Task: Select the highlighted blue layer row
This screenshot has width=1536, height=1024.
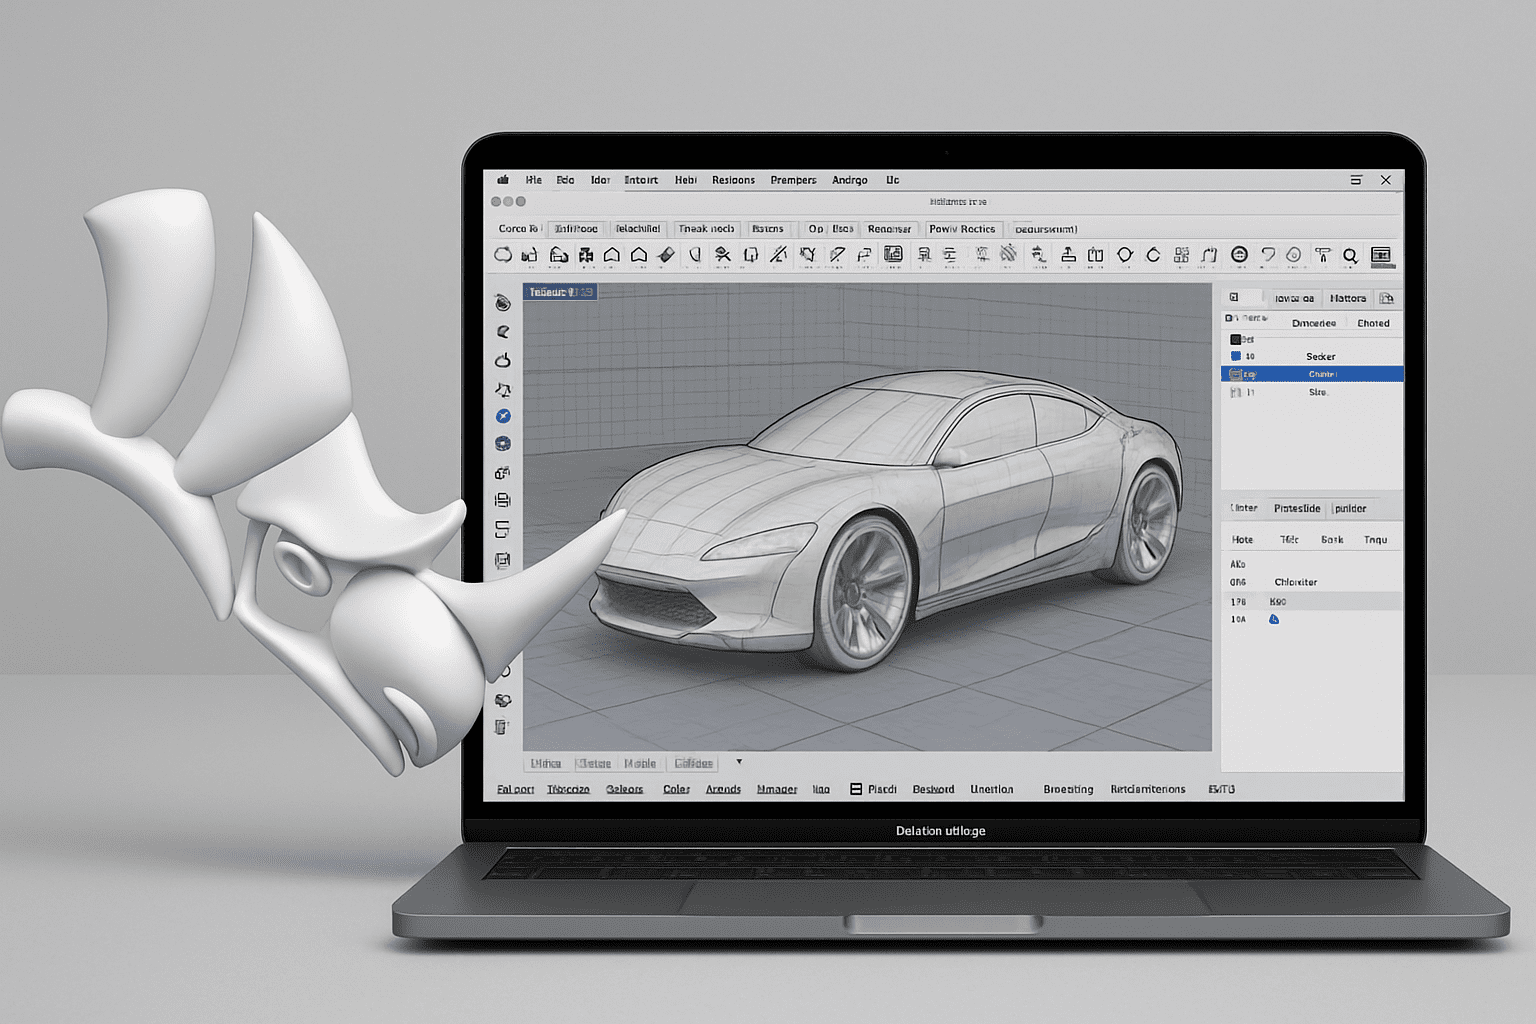Action: (1312, 374)
